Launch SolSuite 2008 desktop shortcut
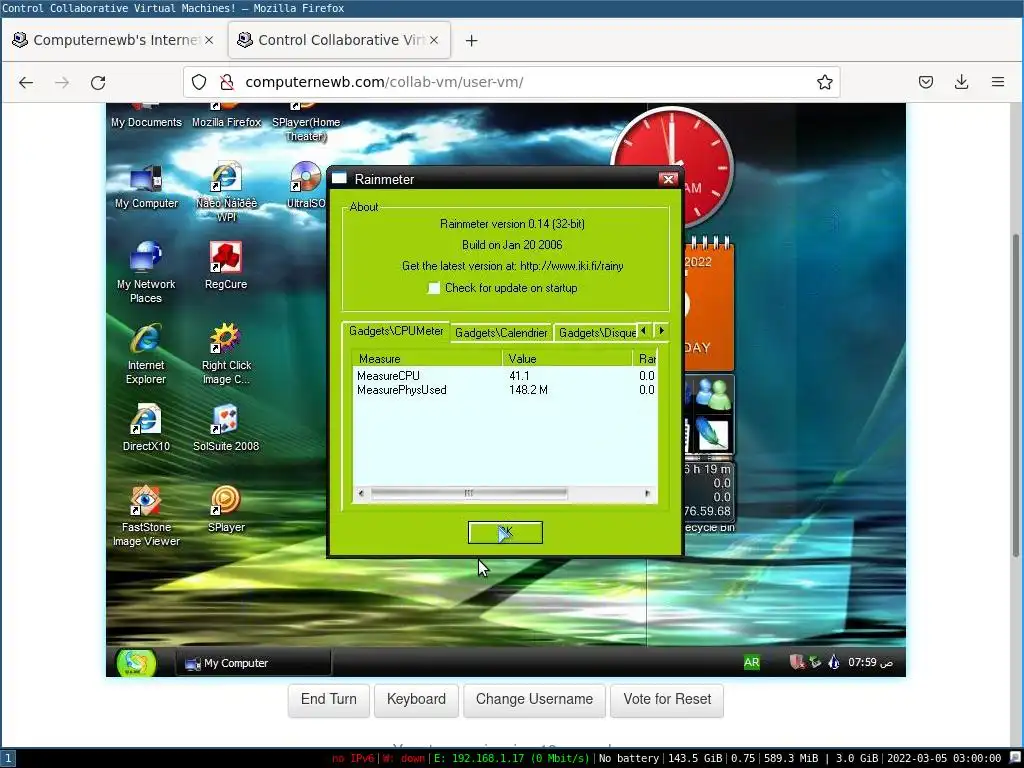Screen dimensions: 1024x768 [226, 428]
